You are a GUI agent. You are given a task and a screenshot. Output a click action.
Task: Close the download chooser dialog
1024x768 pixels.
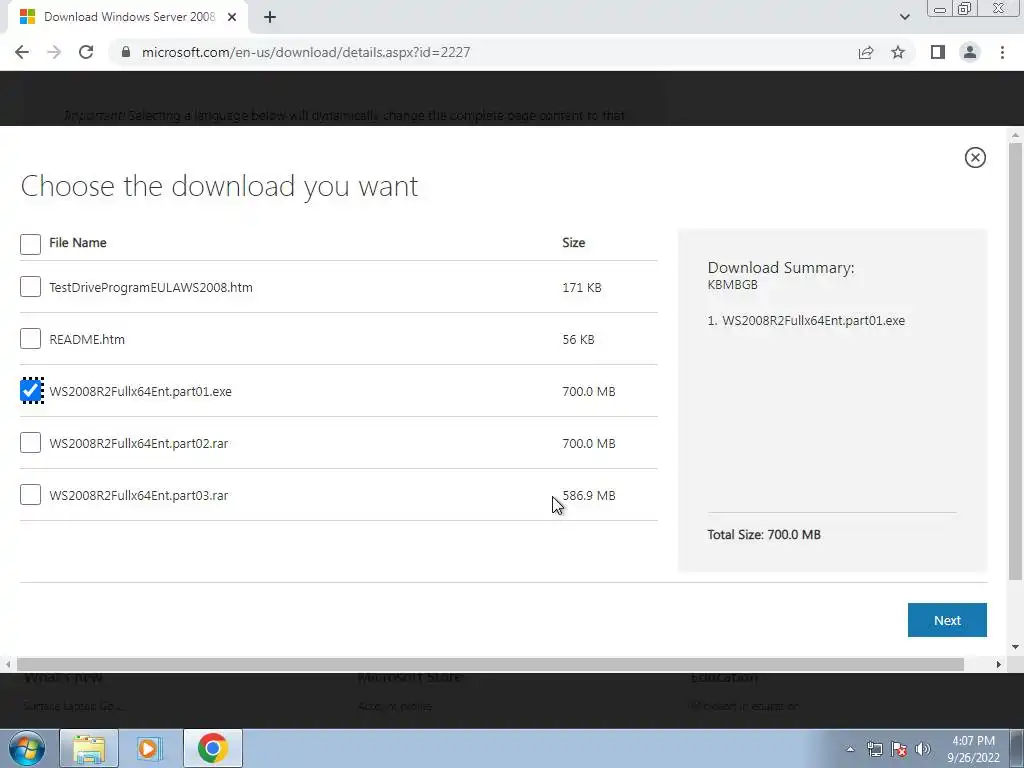(x=975, y=157)
